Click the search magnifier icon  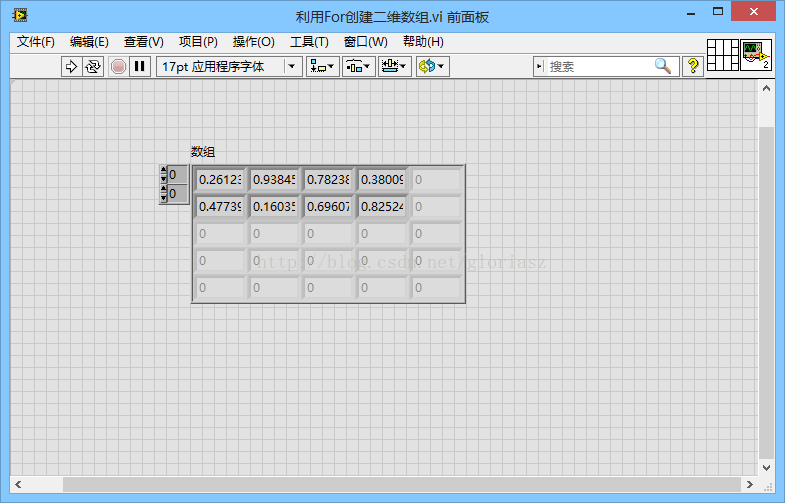pos(663,66)
